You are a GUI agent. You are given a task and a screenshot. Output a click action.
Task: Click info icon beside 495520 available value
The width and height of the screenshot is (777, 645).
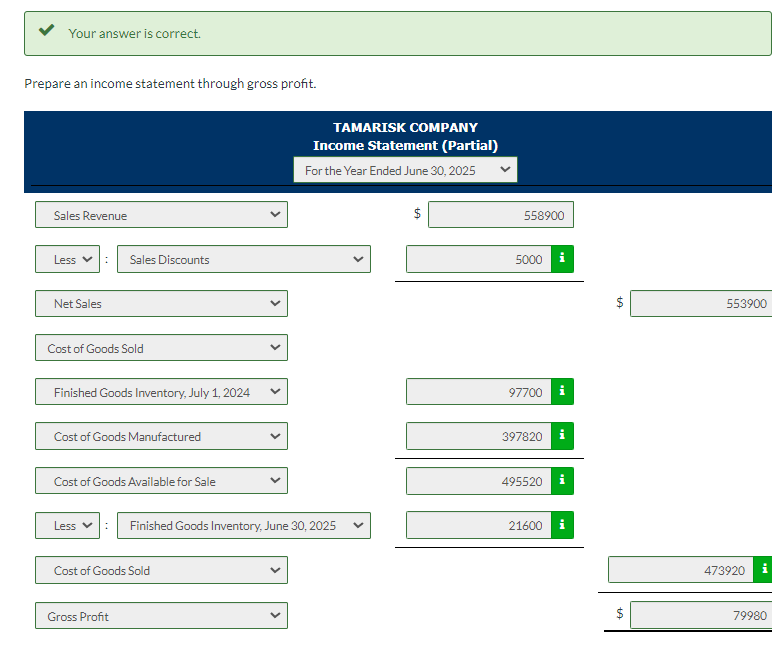(562, 481)
